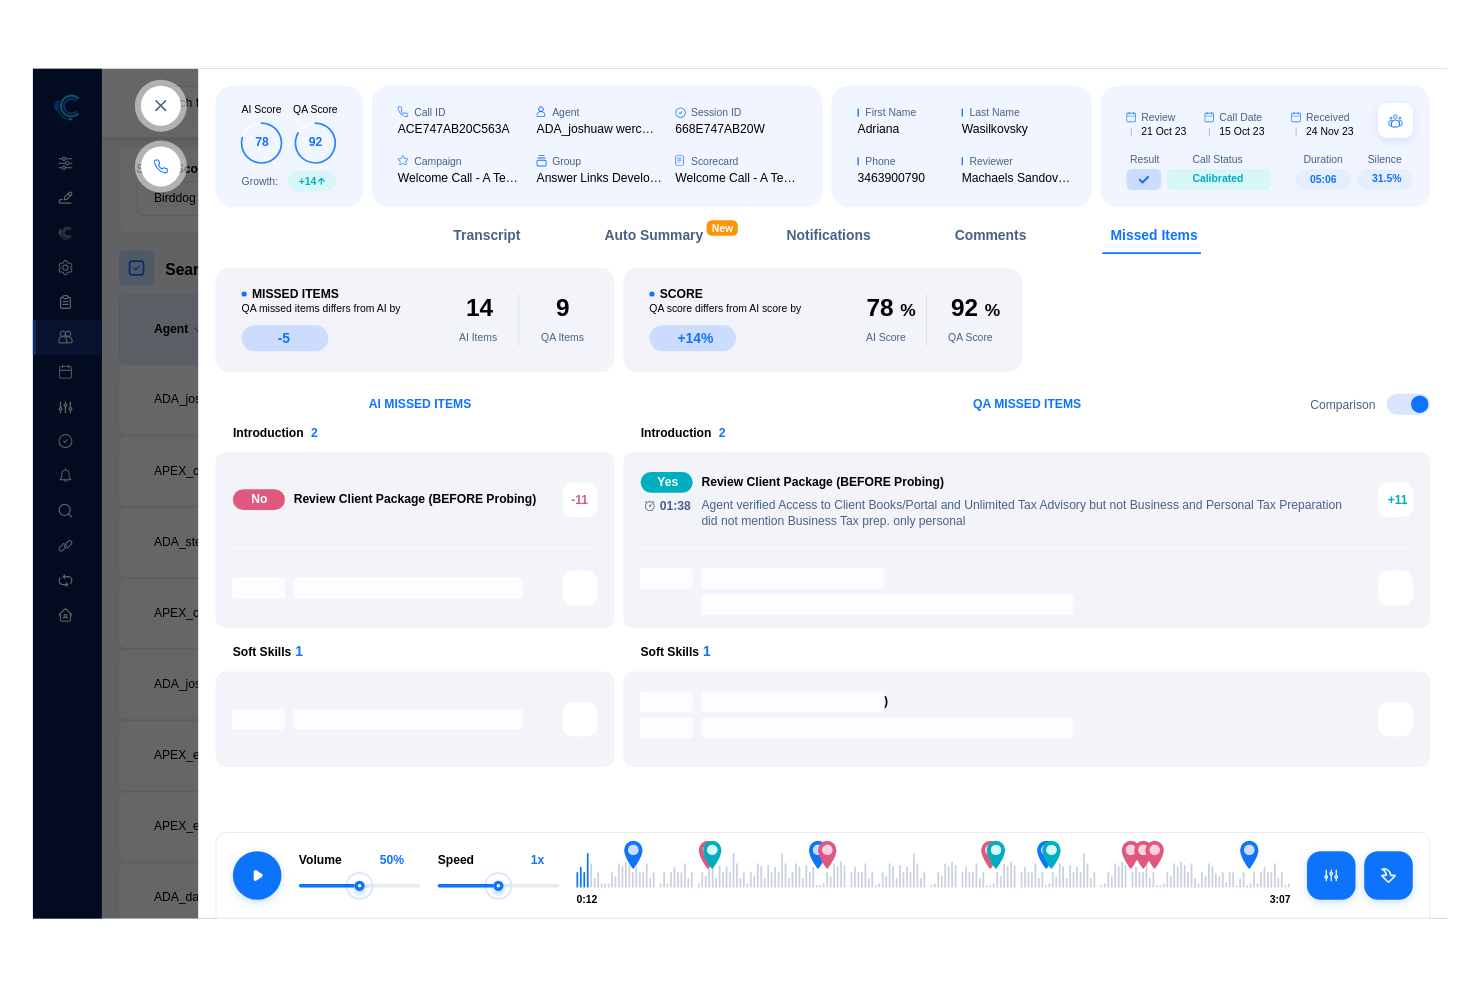Toggle the Comparison switch
Screen dimensions: 1480x987
(1408, 404)
